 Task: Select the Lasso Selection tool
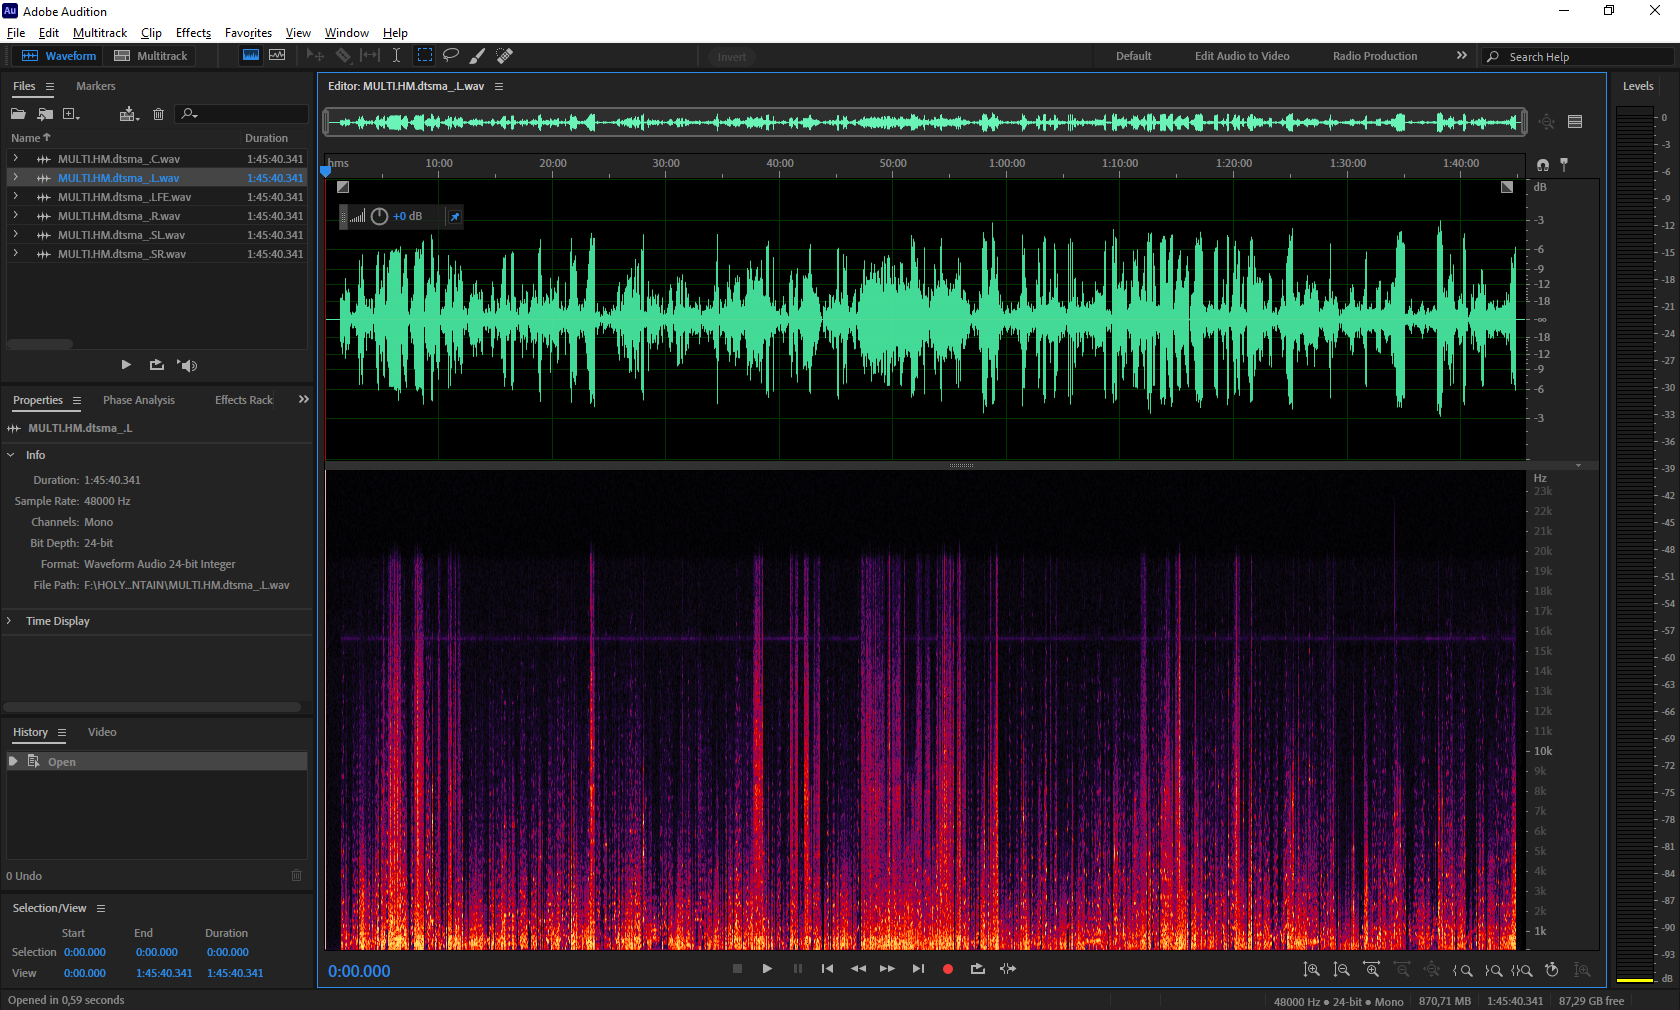coord(451,56)
